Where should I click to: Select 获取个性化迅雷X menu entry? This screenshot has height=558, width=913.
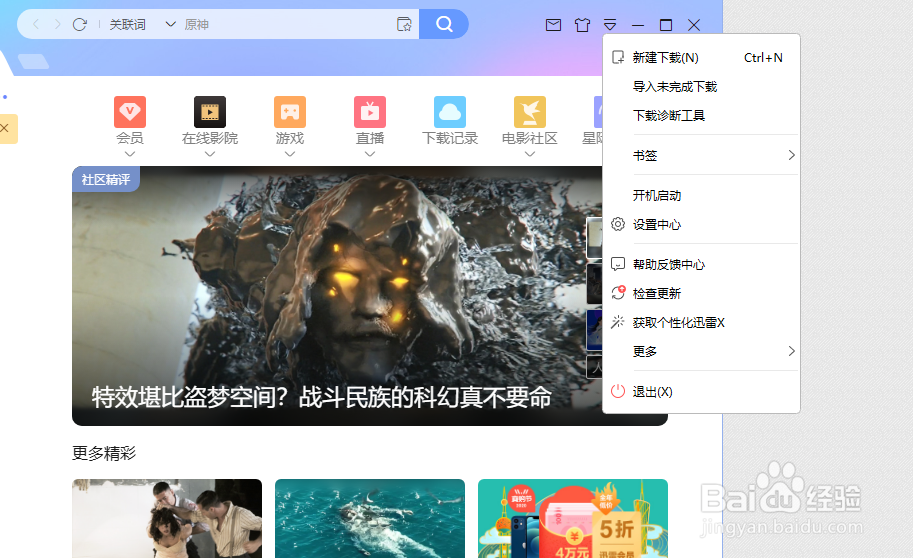tap(701, 322)
